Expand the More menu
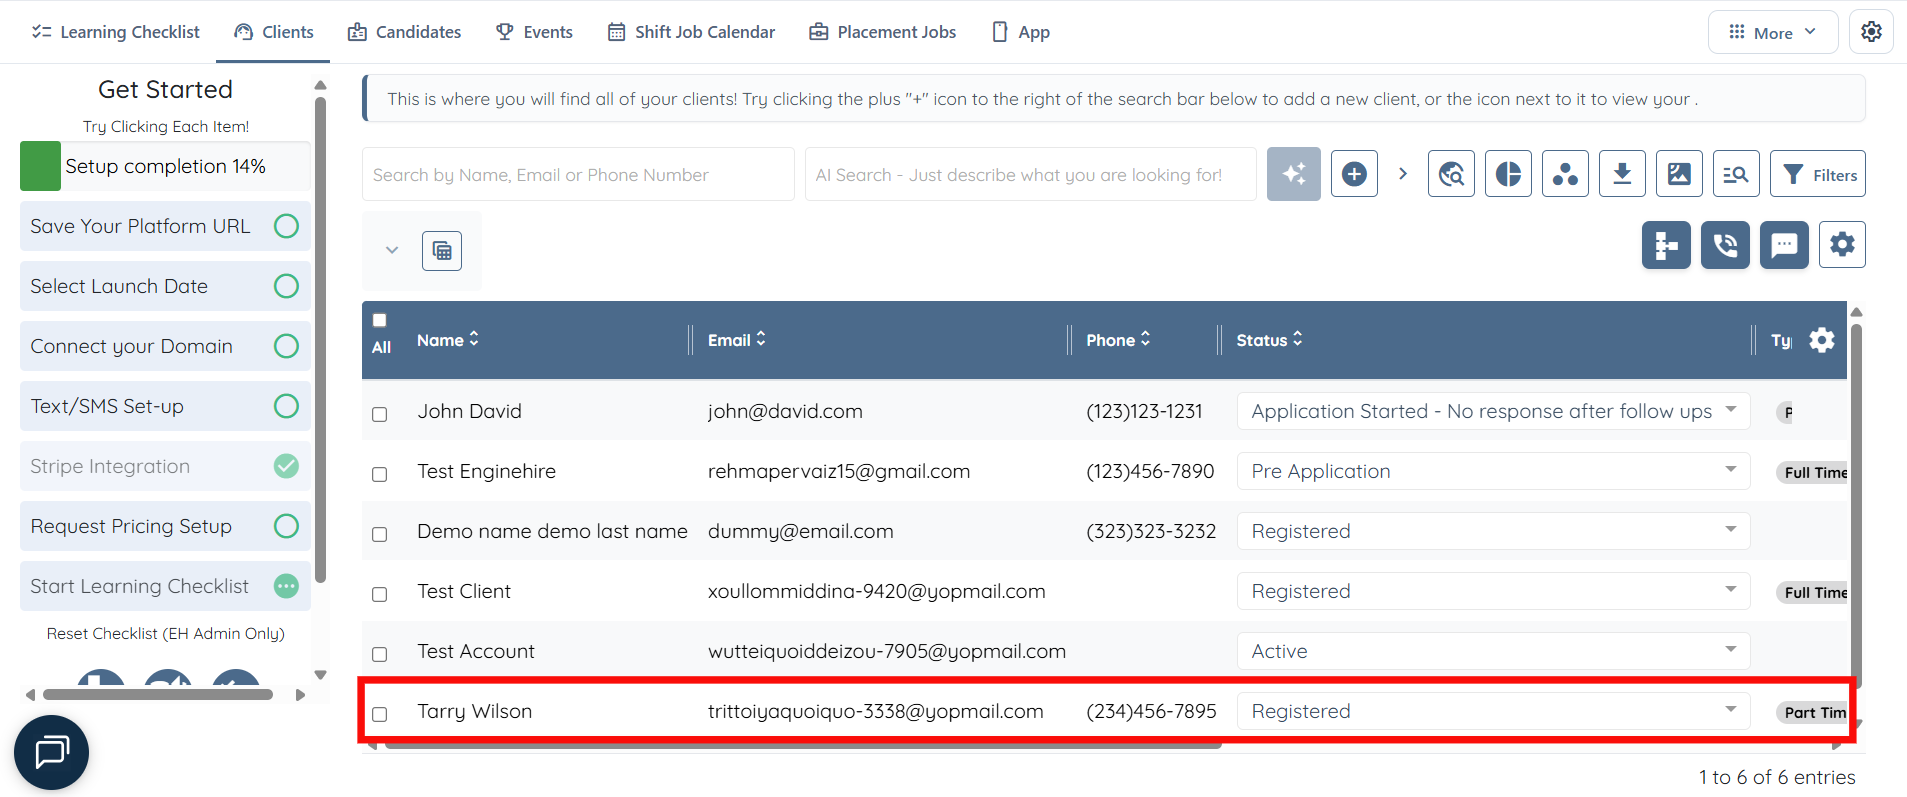Screen dimensions: 1907x797 [x=1772, y=32]
